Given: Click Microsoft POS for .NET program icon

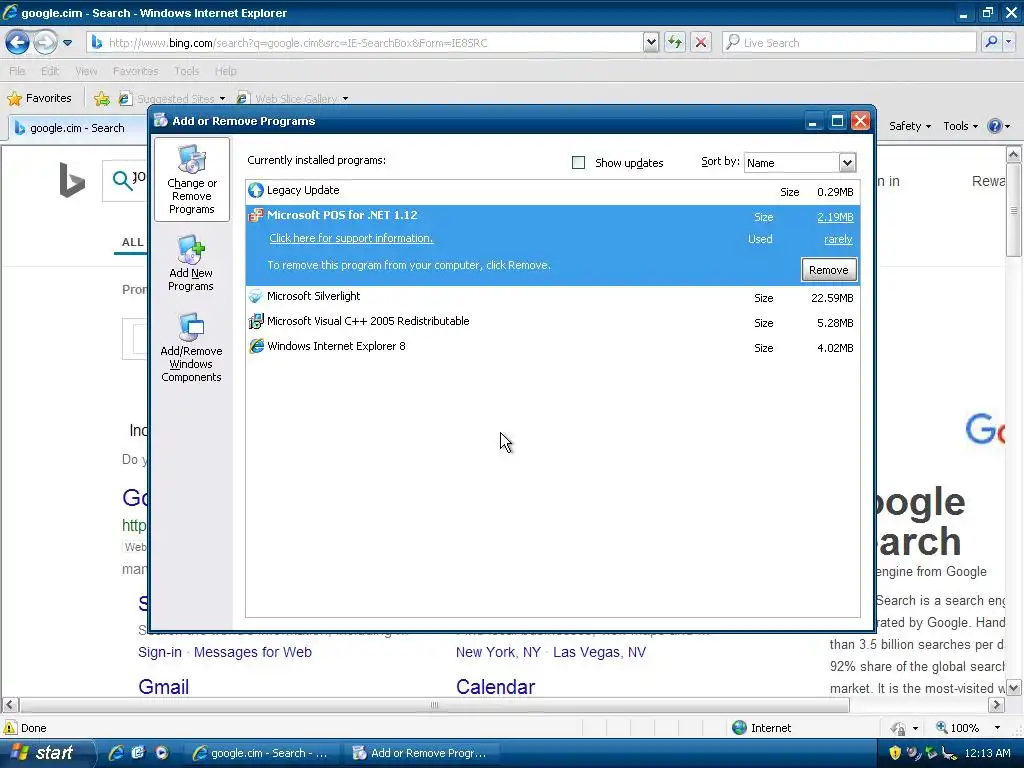Looking at the screenshot, I should click(256, 215).
